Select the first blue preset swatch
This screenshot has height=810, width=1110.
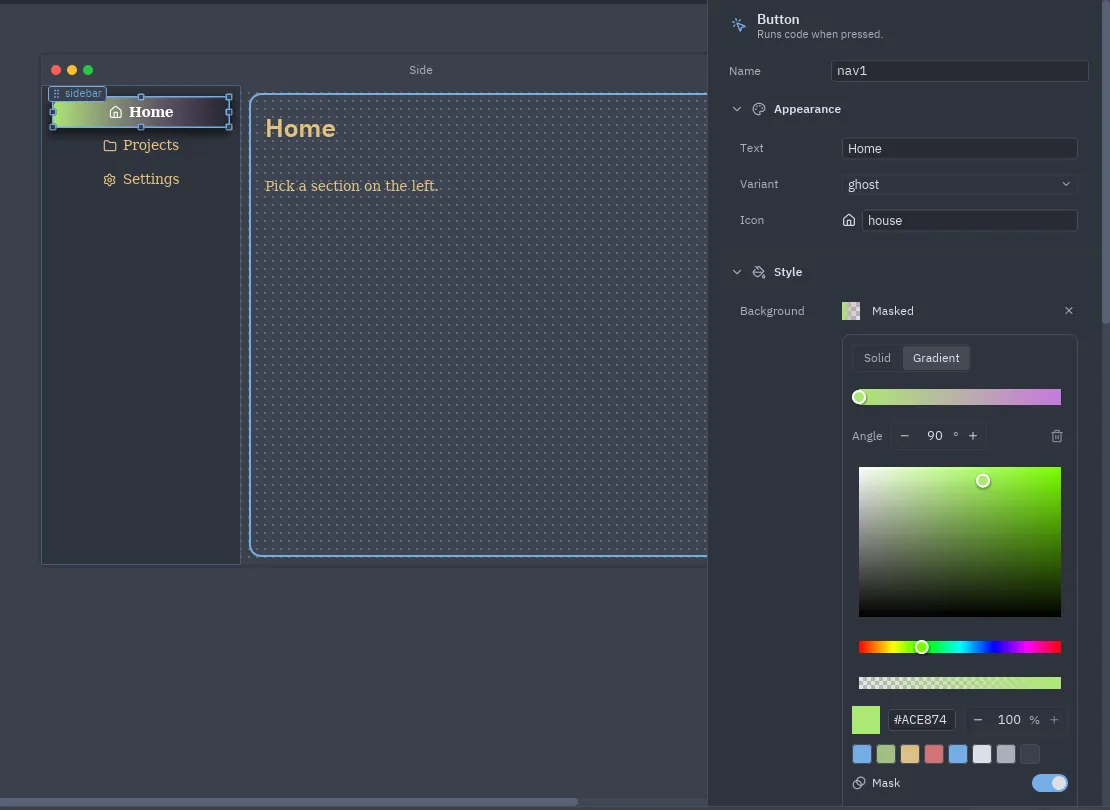coord(862,754)
